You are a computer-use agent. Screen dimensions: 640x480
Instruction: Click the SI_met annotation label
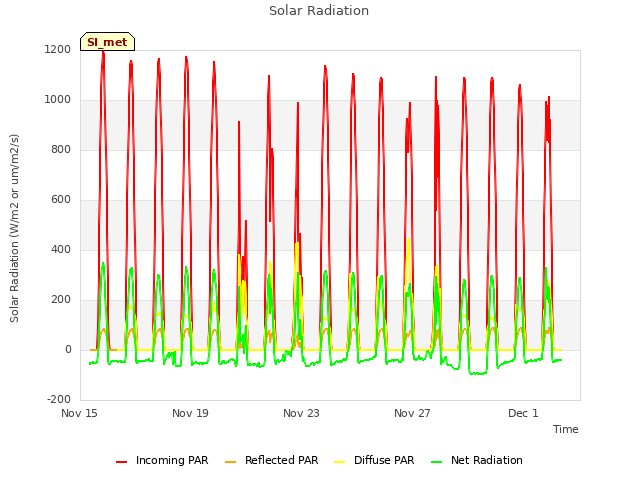point(107,42)
